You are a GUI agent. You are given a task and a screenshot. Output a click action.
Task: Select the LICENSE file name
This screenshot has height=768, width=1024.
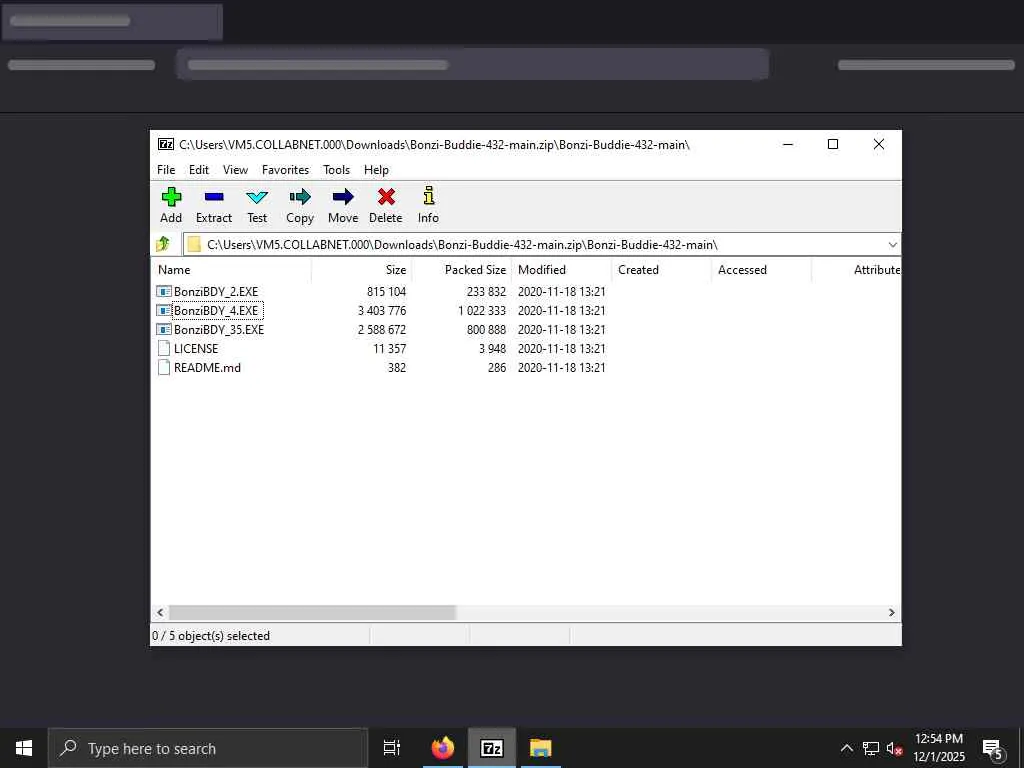[196, 348]
